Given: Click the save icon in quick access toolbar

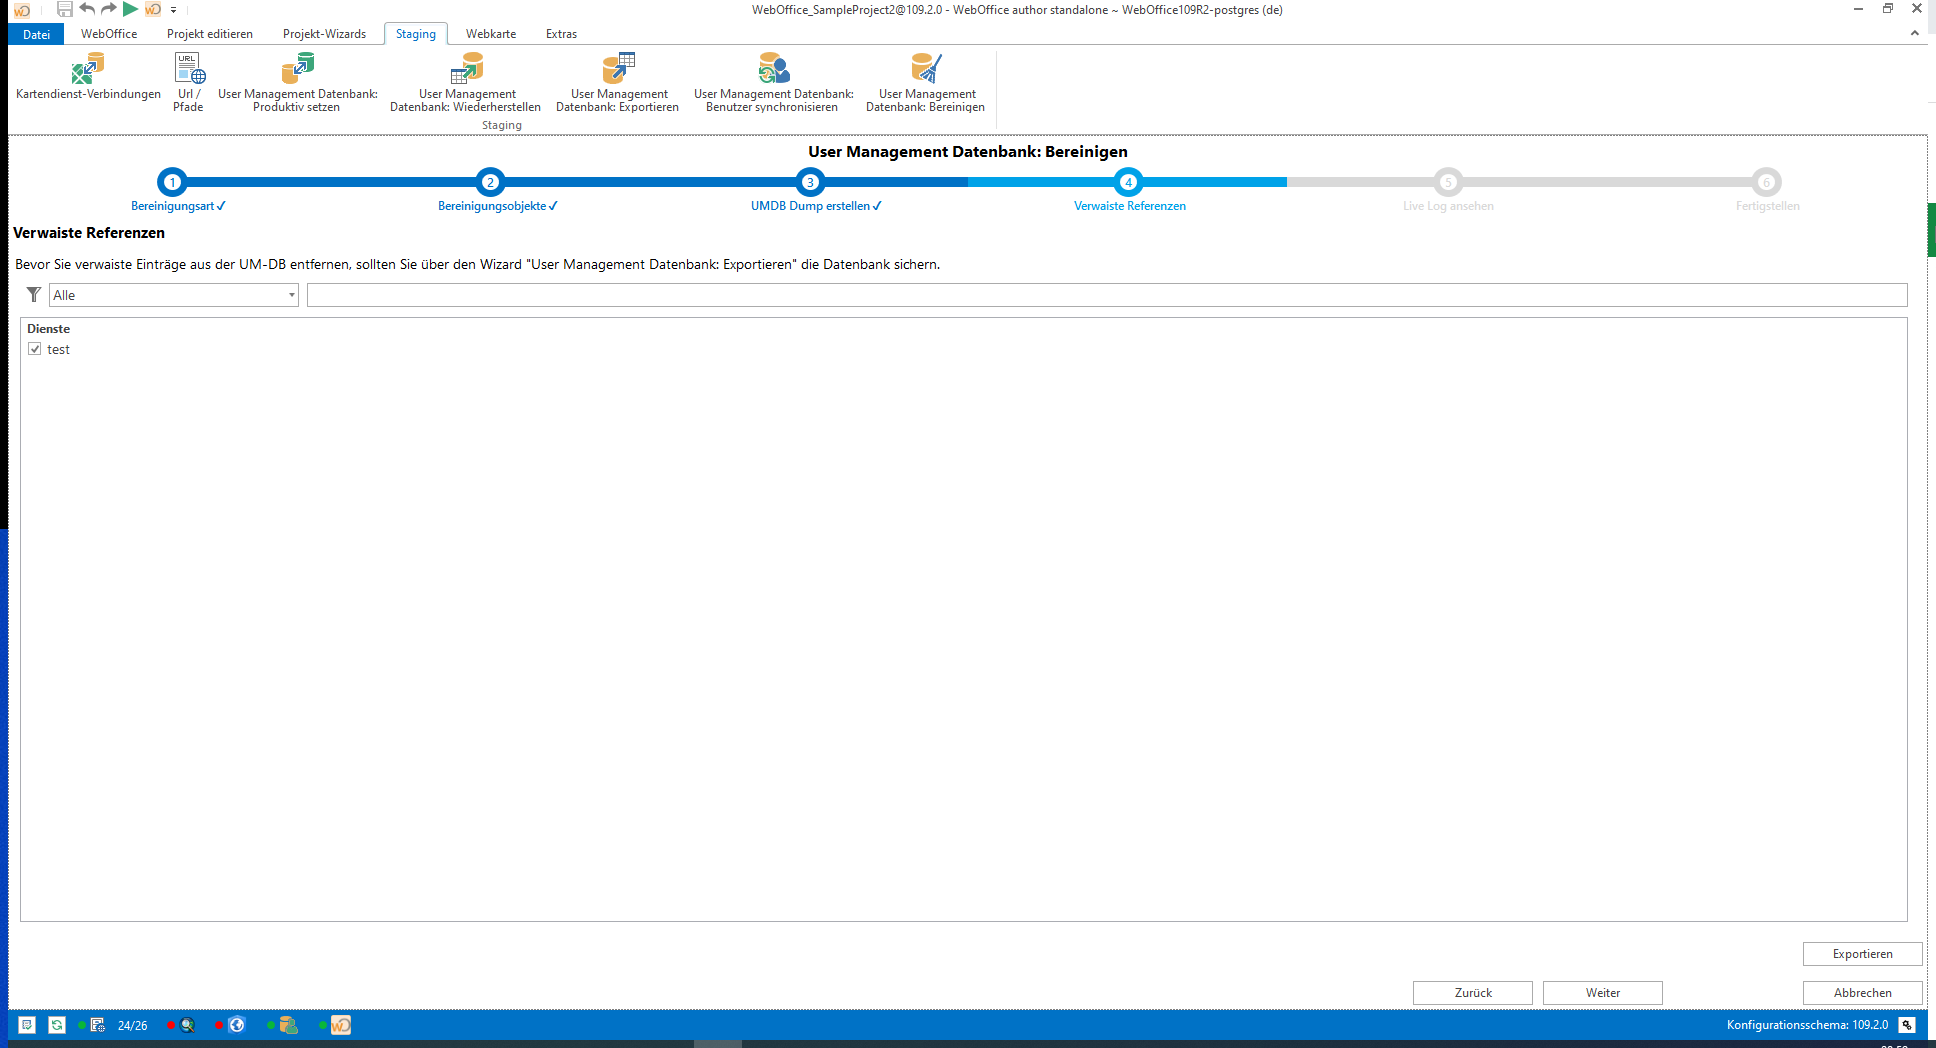Looking at the screenshot, I should [x=64, y=9].
